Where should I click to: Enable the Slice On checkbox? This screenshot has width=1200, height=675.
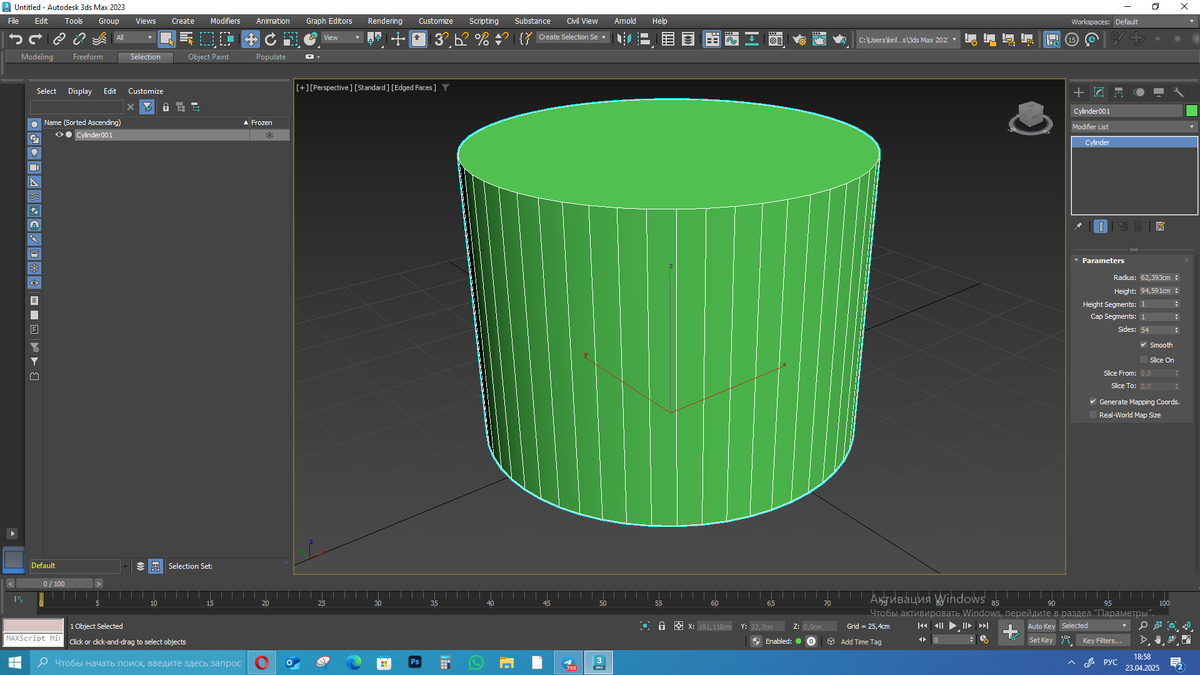[1144, 360]
